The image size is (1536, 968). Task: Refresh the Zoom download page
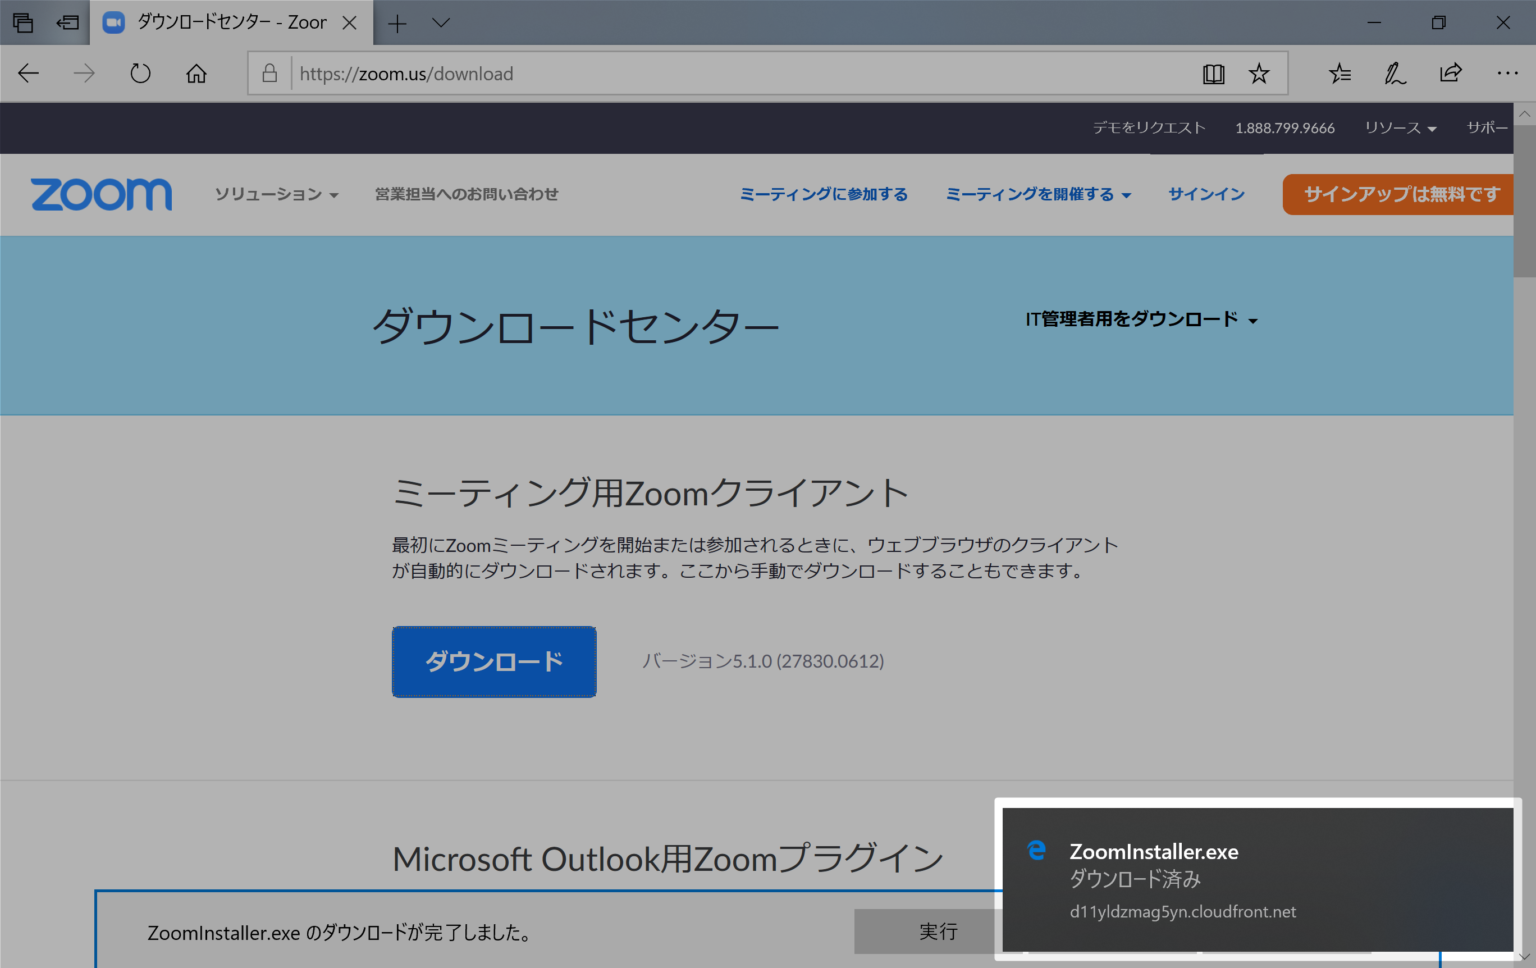tap(140, 73)
